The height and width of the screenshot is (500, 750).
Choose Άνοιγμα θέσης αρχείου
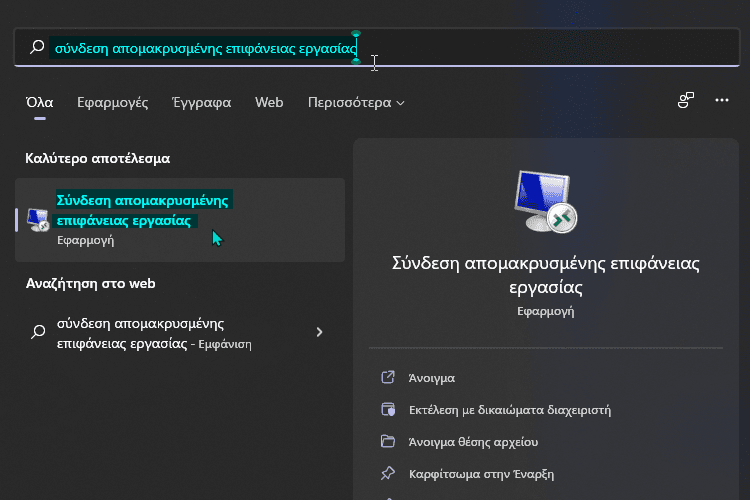tap(474, 442)
